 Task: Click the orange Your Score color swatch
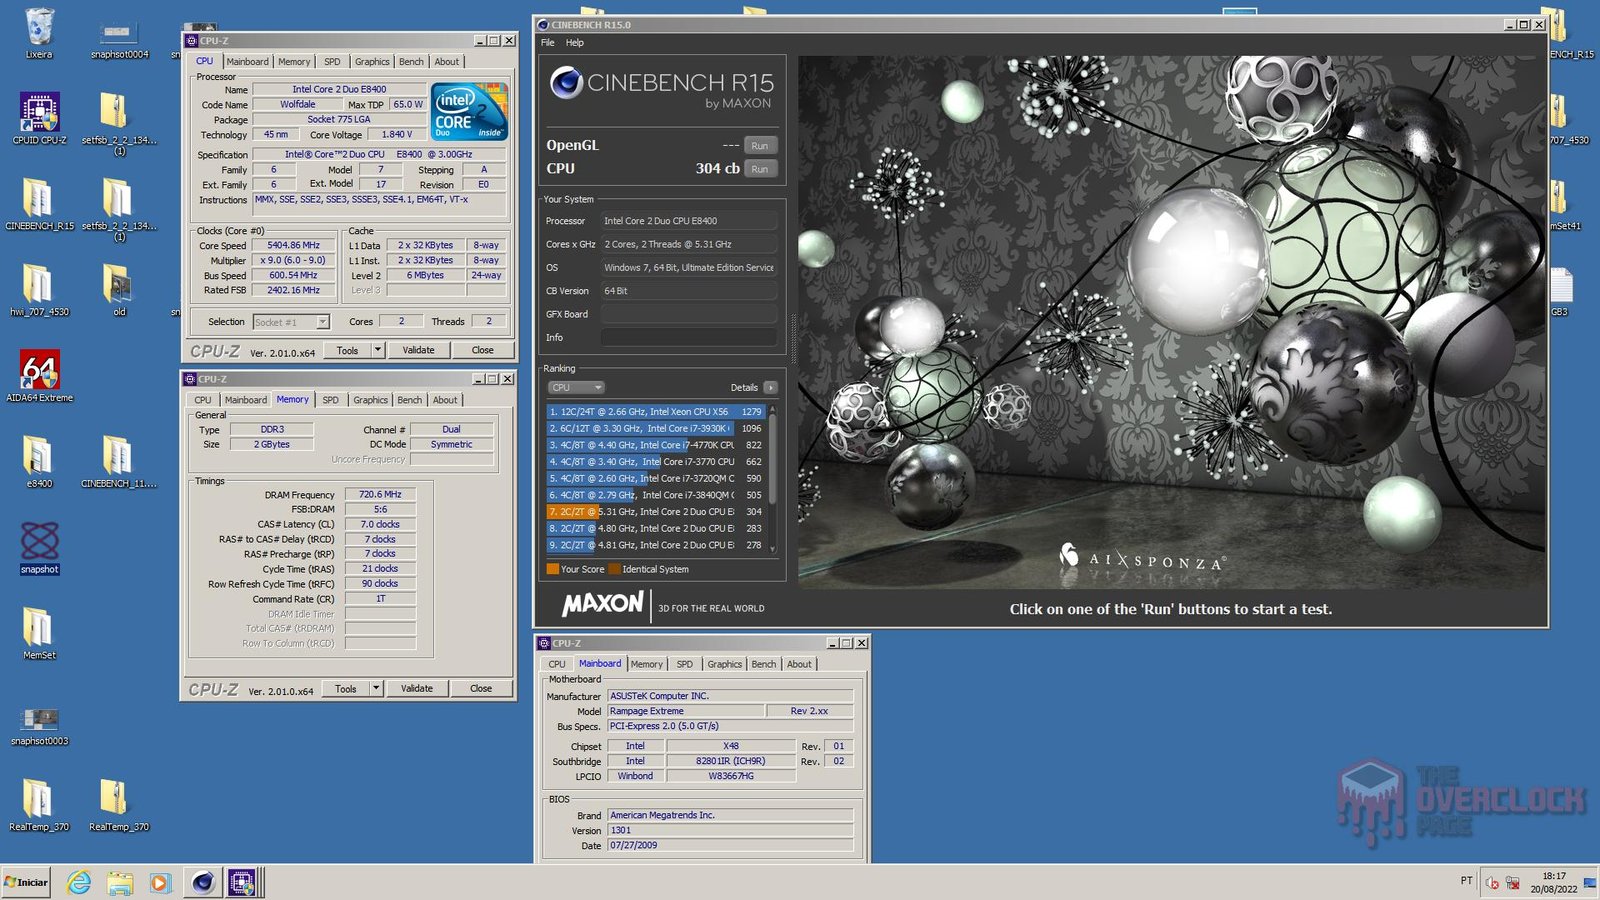coord(551,569)
